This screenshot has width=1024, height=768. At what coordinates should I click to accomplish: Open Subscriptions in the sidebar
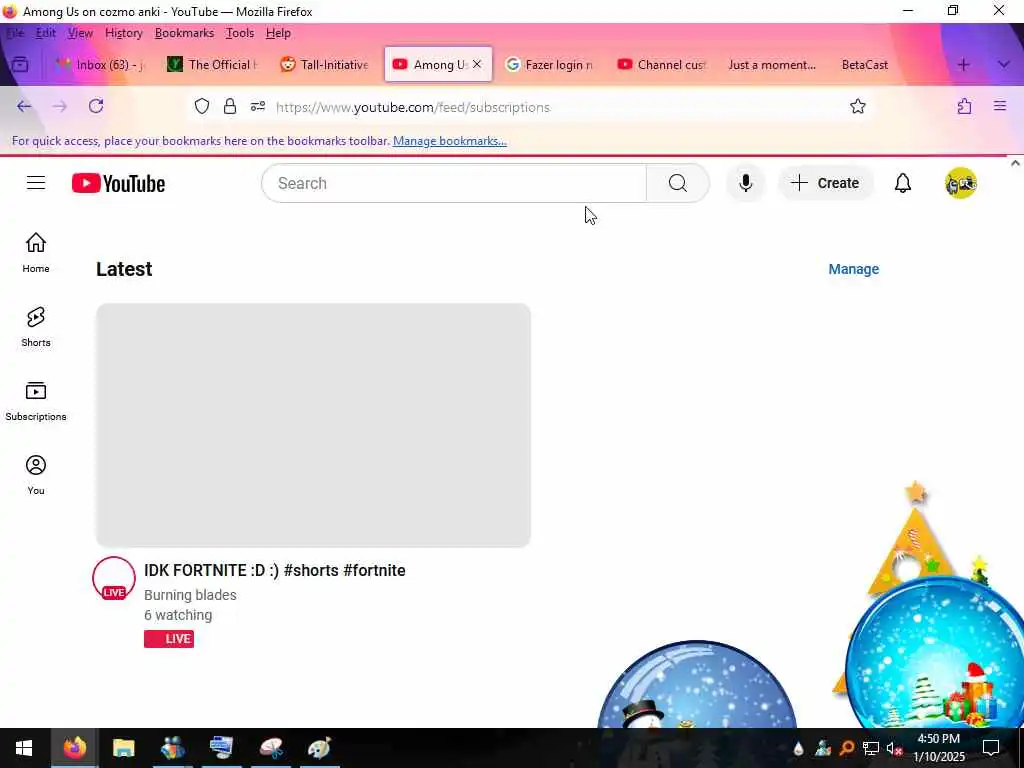coord(36,401)
